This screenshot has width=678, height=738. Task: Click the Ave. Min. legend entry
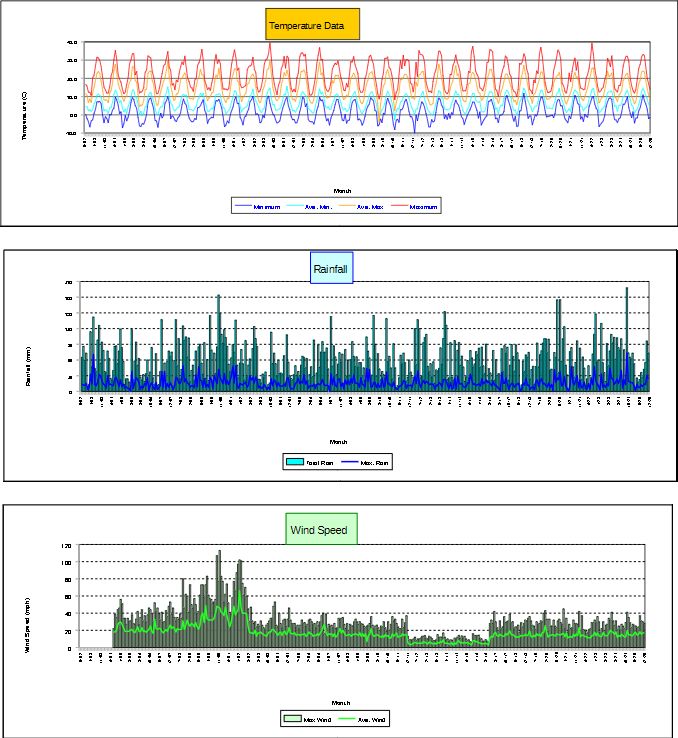317,207
